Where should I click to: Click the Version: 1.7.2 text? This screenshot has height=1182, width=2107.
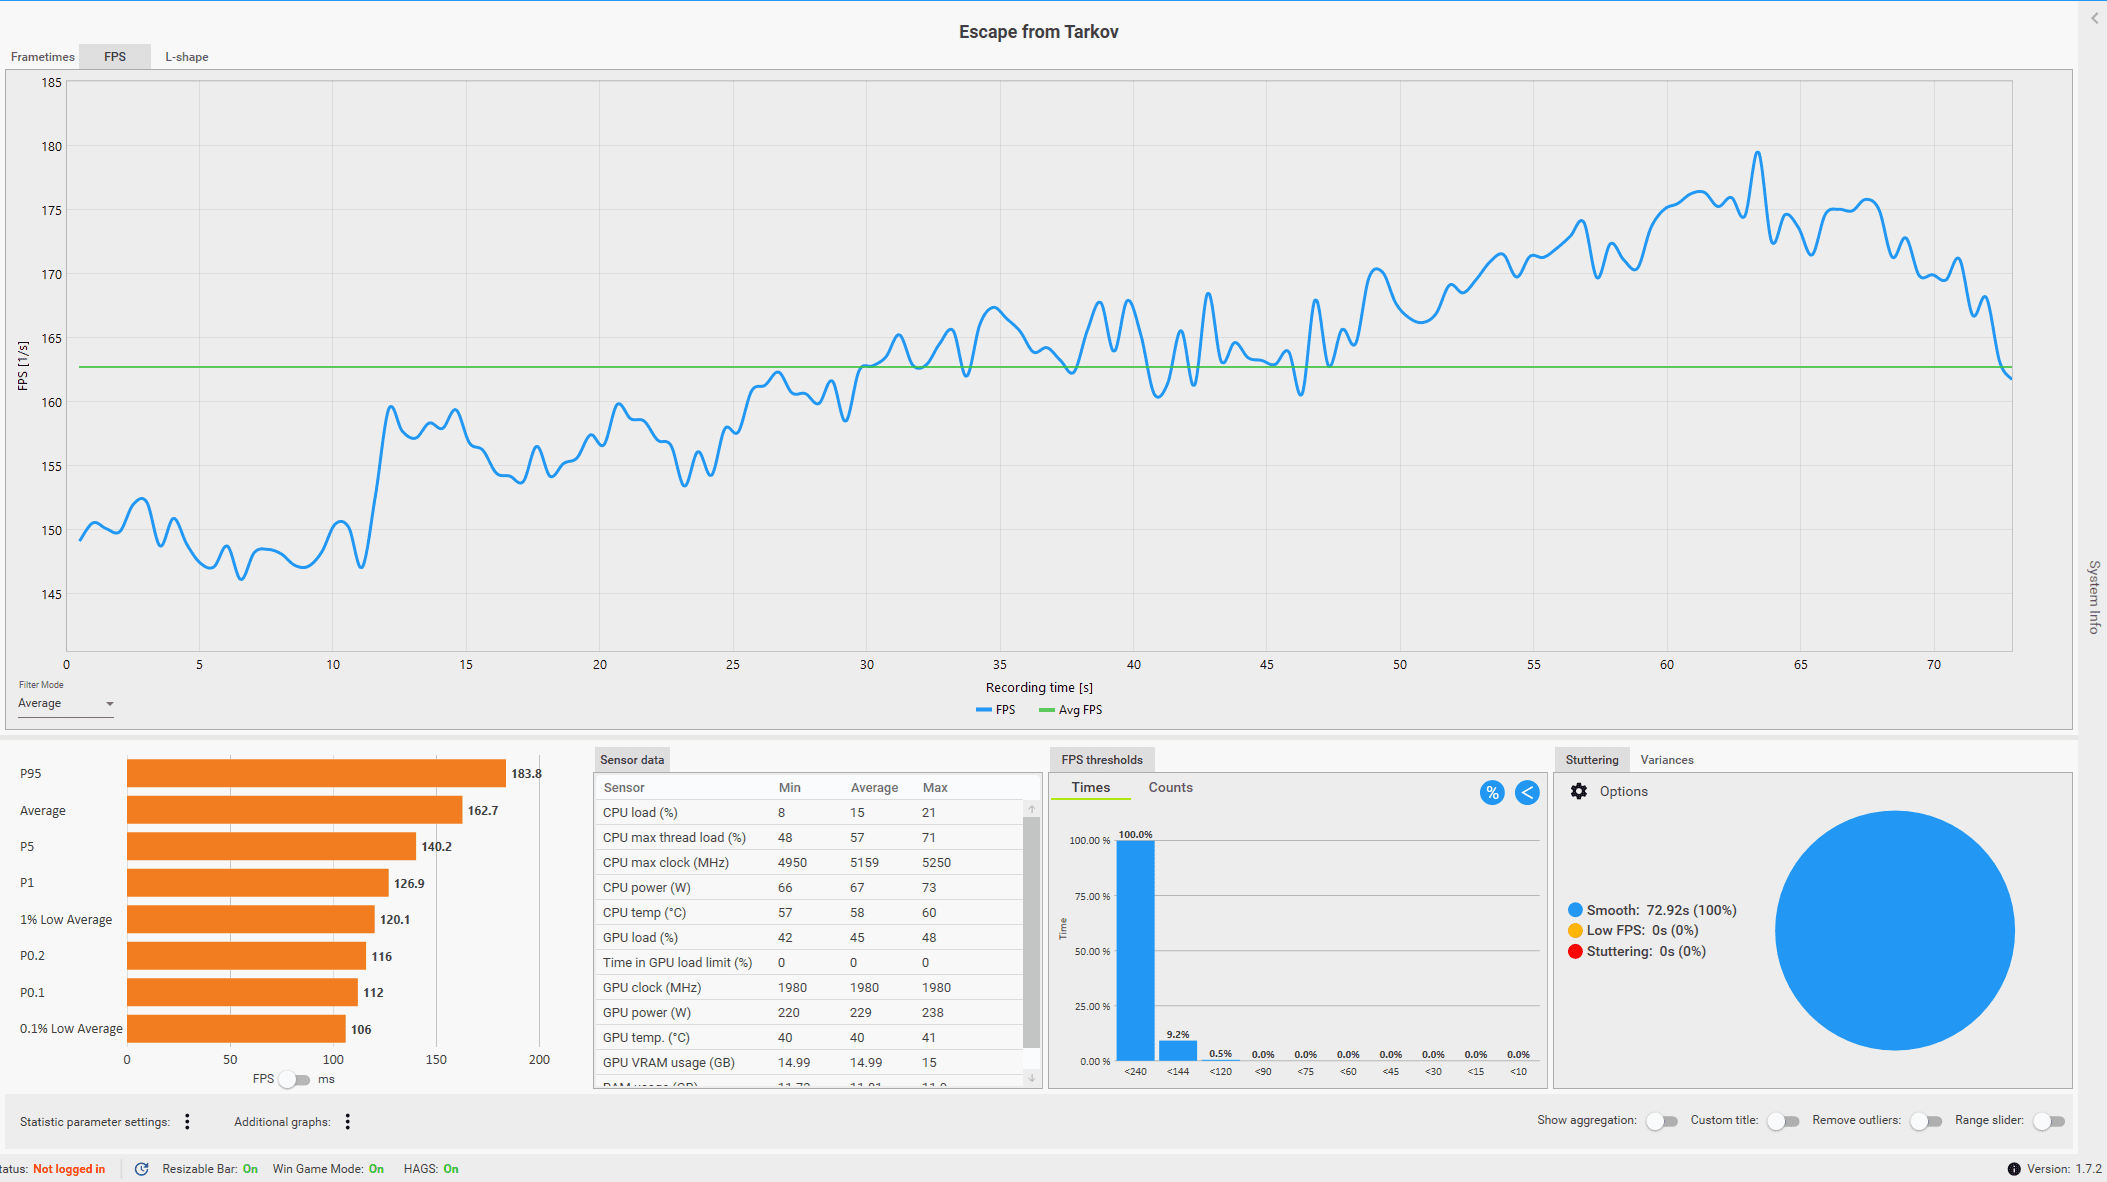[2064, 1169]
